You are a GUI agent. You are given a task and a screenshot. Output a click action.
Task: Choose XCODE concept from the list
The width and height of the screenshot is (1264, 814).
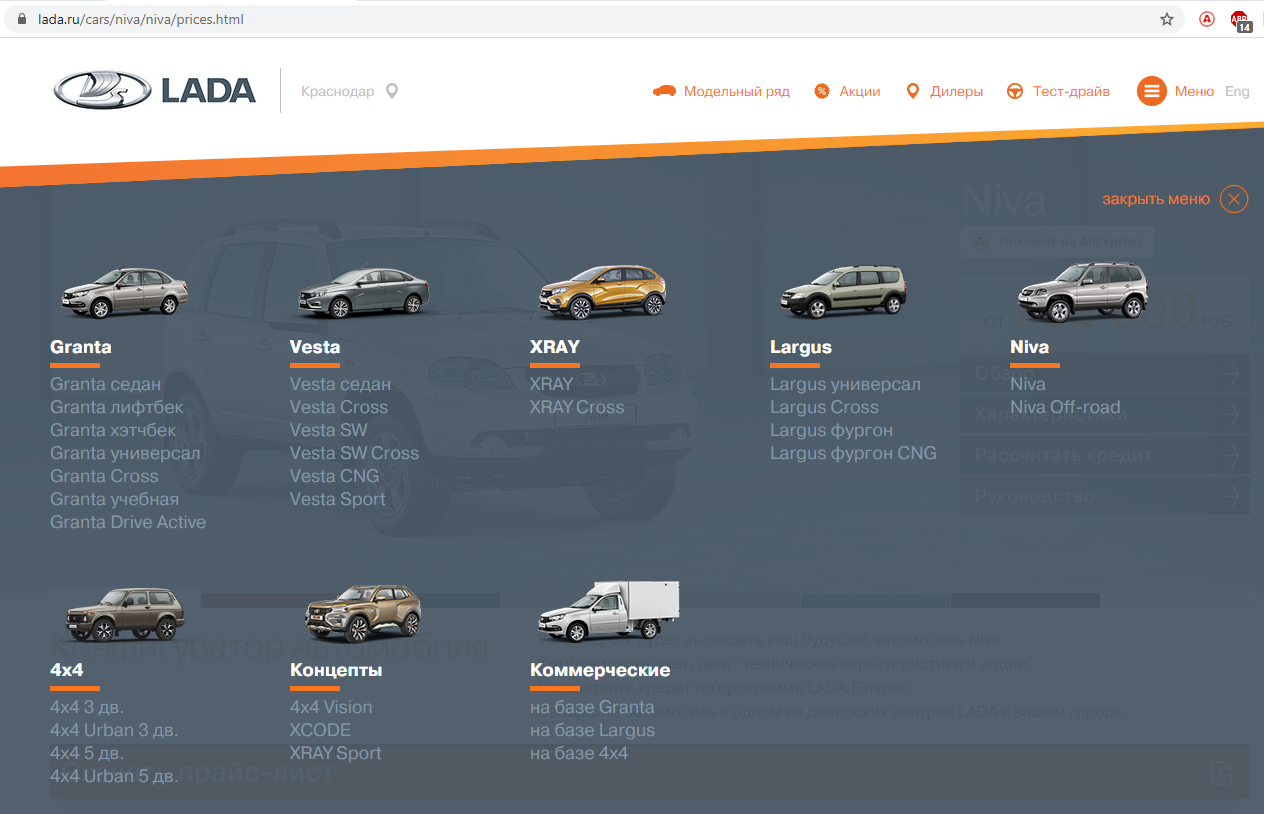click(320, 730)
